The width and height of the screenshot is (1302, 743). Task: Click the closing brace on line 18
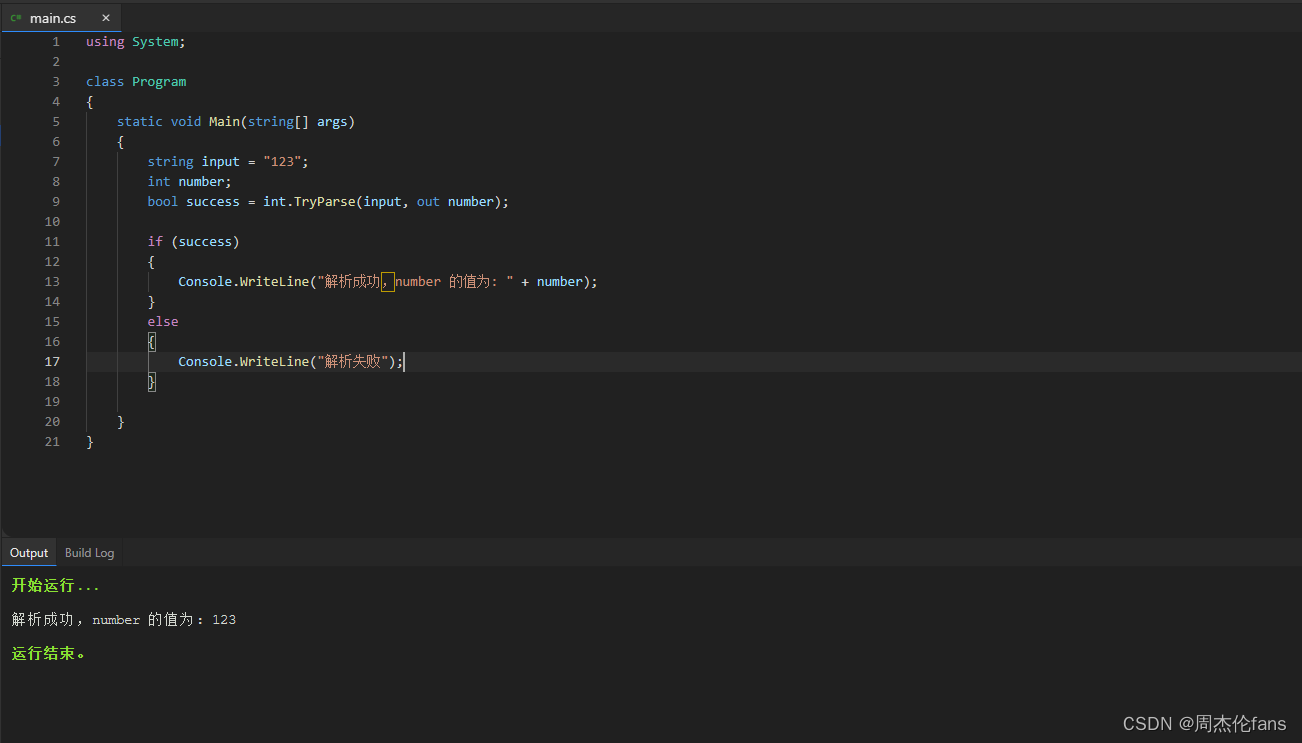(152, 382)
